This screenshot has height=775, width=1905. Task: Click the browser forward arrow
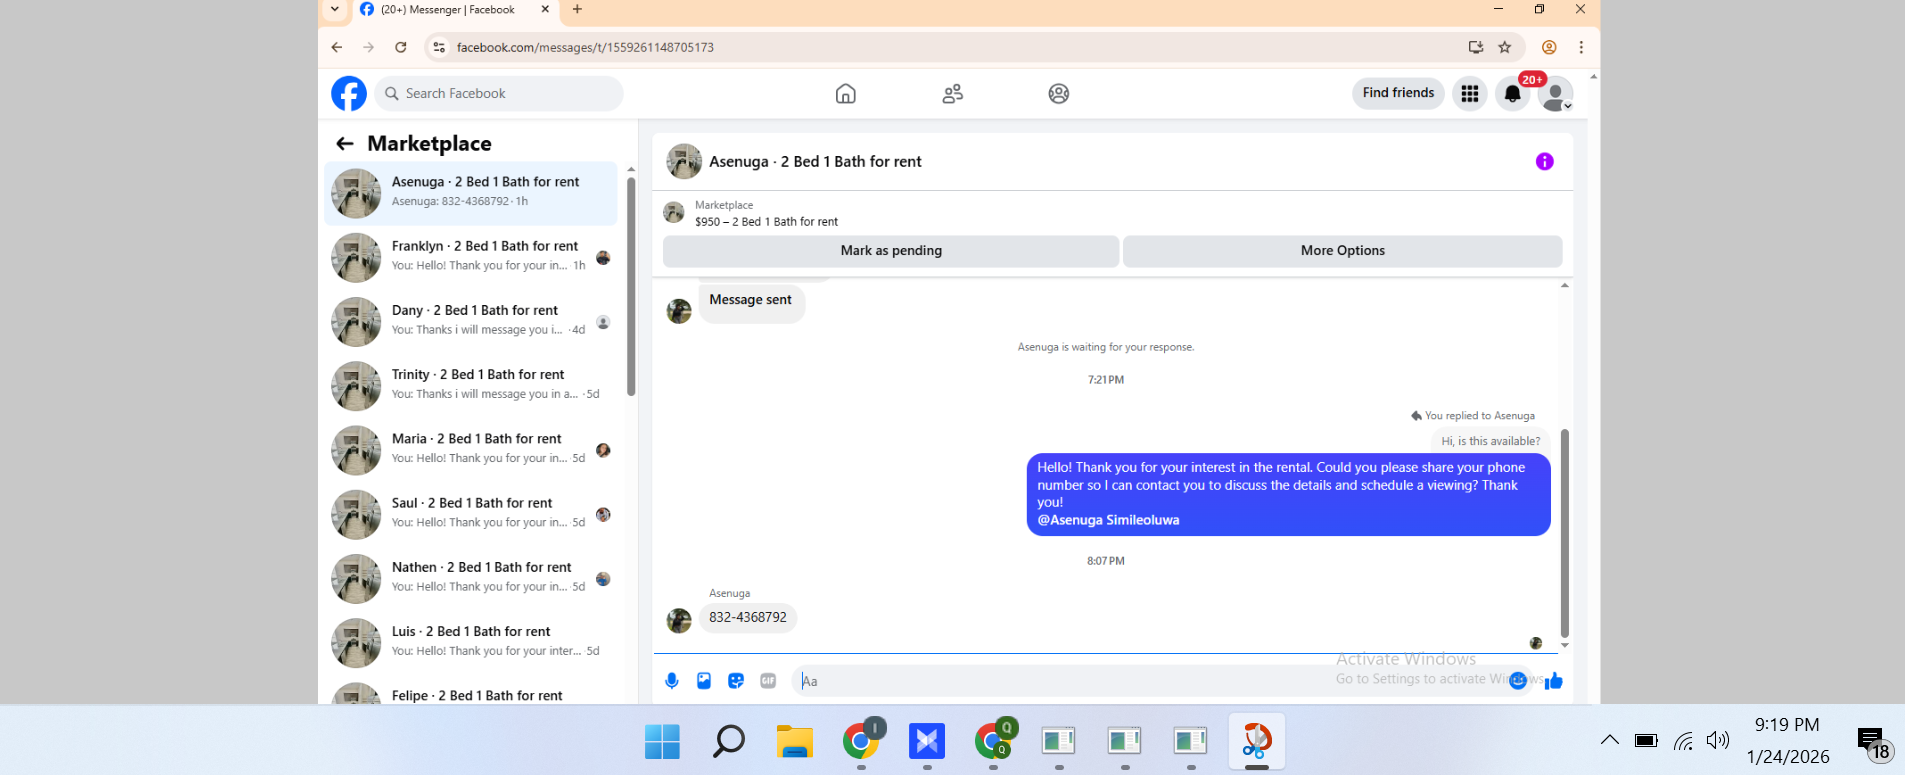click(x=369, y=47)
